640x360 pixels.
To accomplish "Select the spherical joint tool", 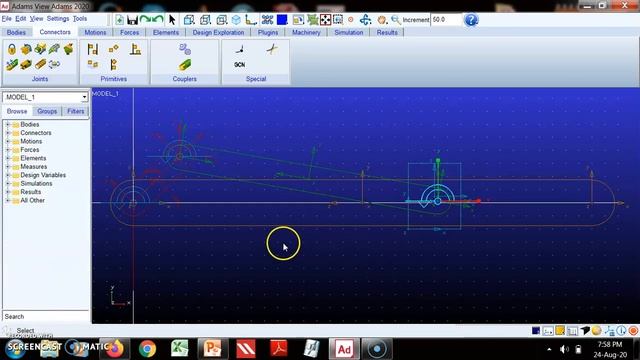I will (68, 49).
